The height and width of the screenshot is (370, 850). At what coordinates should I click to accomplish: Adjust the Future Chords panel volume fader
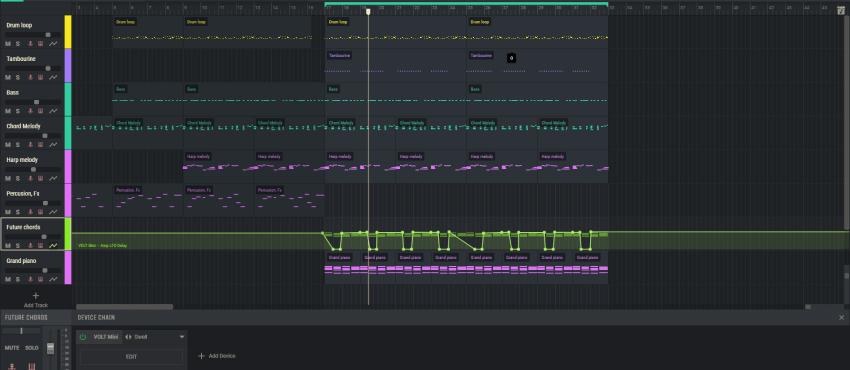pyautogui.click(x=50, y=348)
